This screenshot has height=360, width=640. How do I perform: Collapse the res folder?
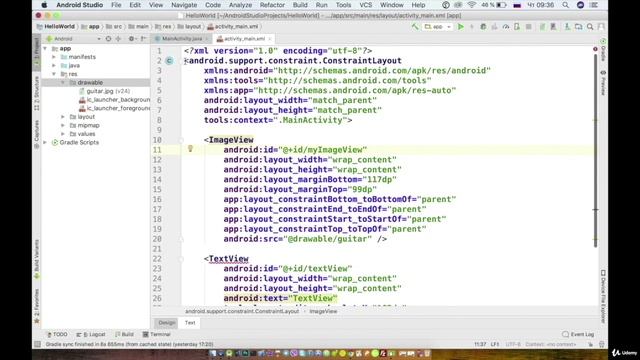coord(54,74)
